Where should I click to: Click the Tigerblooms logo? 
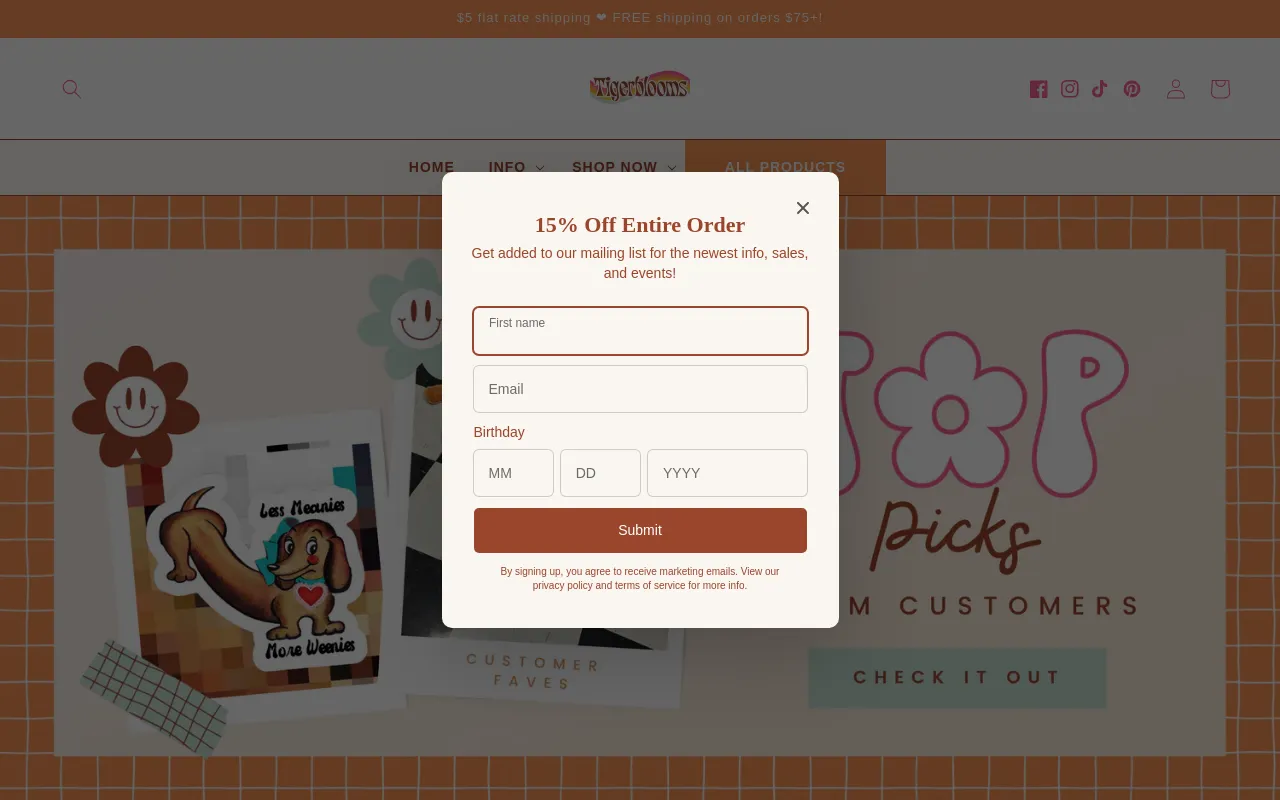[640, 88]
